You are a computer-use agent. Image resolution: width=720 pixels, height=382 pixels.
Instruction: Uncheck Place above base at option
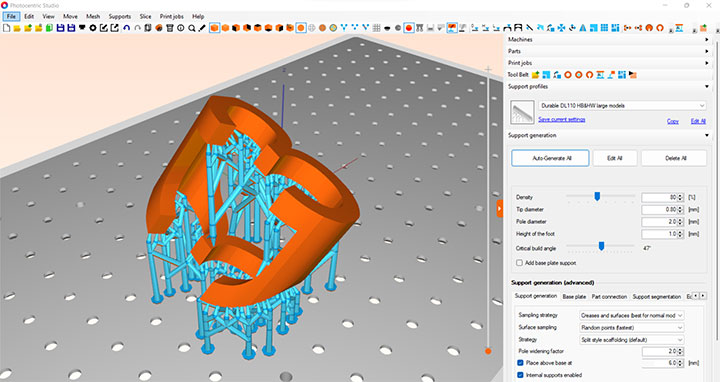tap(520, 363)
